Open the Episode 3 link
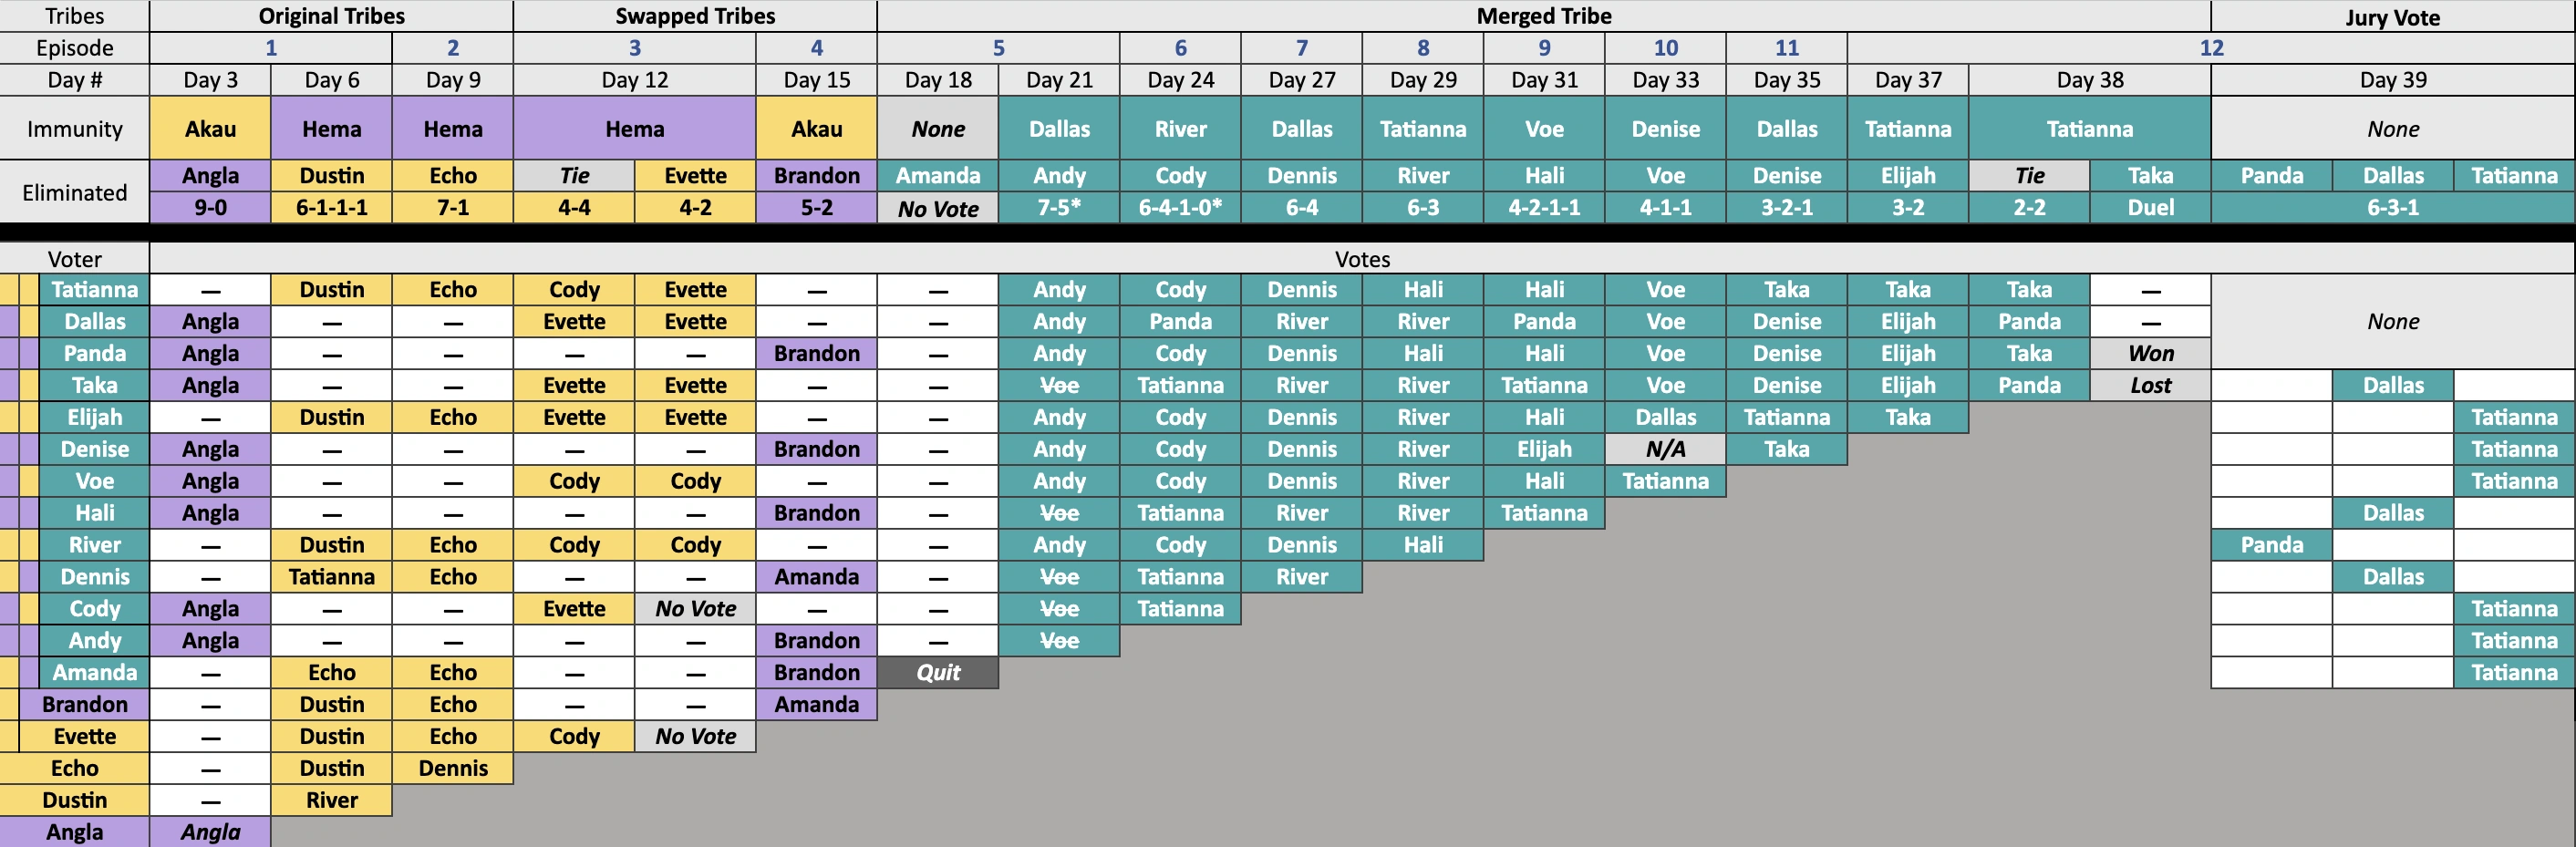The height and width of the screenshot is (847, 2576). (634, 48)
